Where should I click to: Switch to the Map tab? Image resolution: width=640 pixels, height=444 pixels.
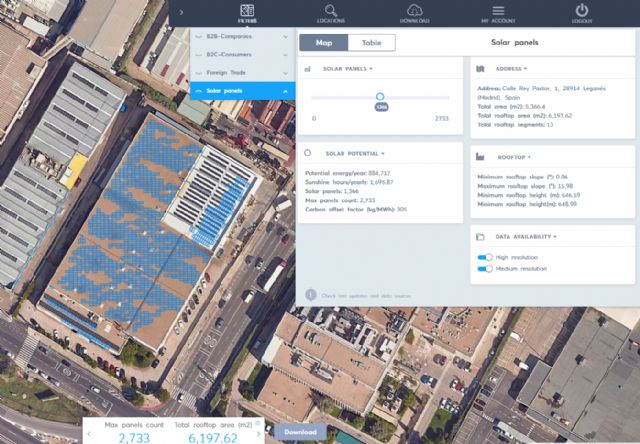click(x=324, y=42)
